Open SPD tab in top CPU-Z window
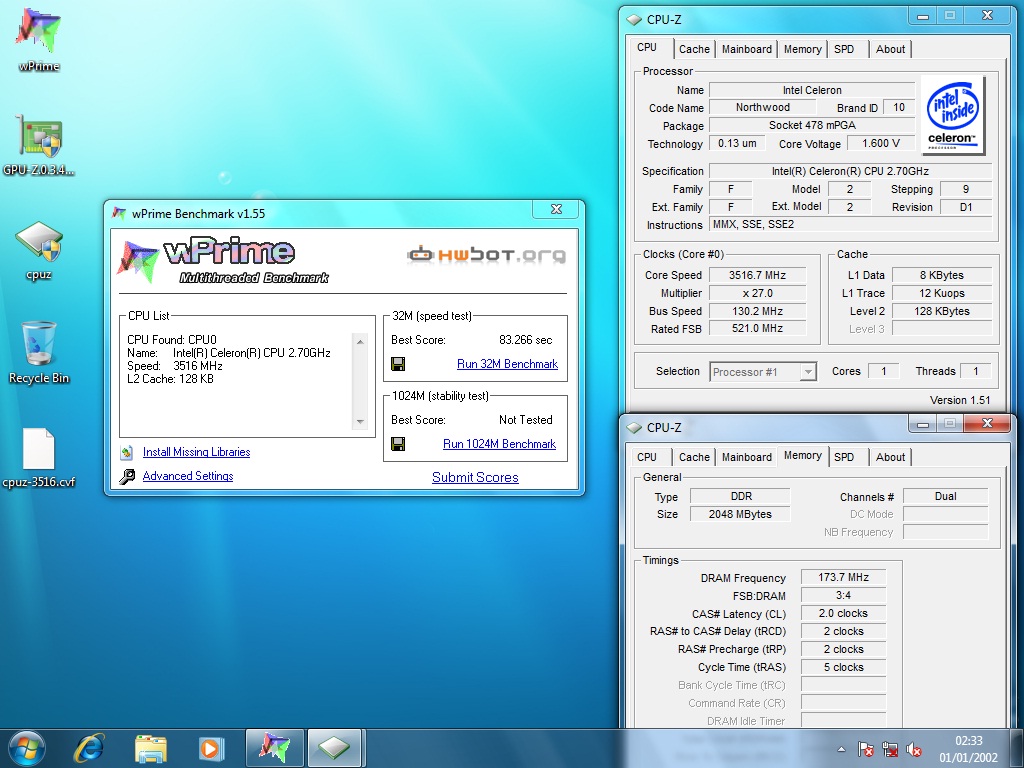Image resolution: width=1024 pixels, height=768 pixels. (x=844, y=49)
